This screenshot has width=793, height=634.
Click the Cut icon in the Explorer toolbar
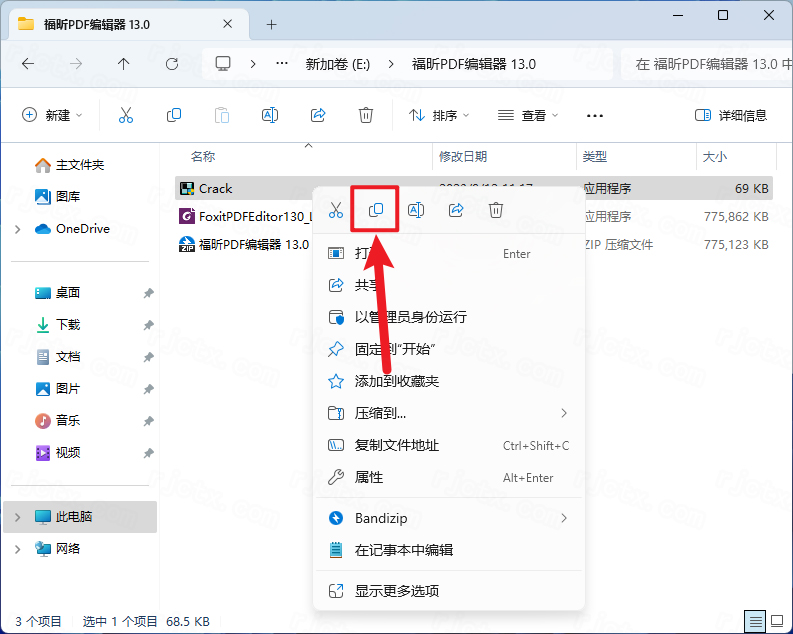click(125, 115)
